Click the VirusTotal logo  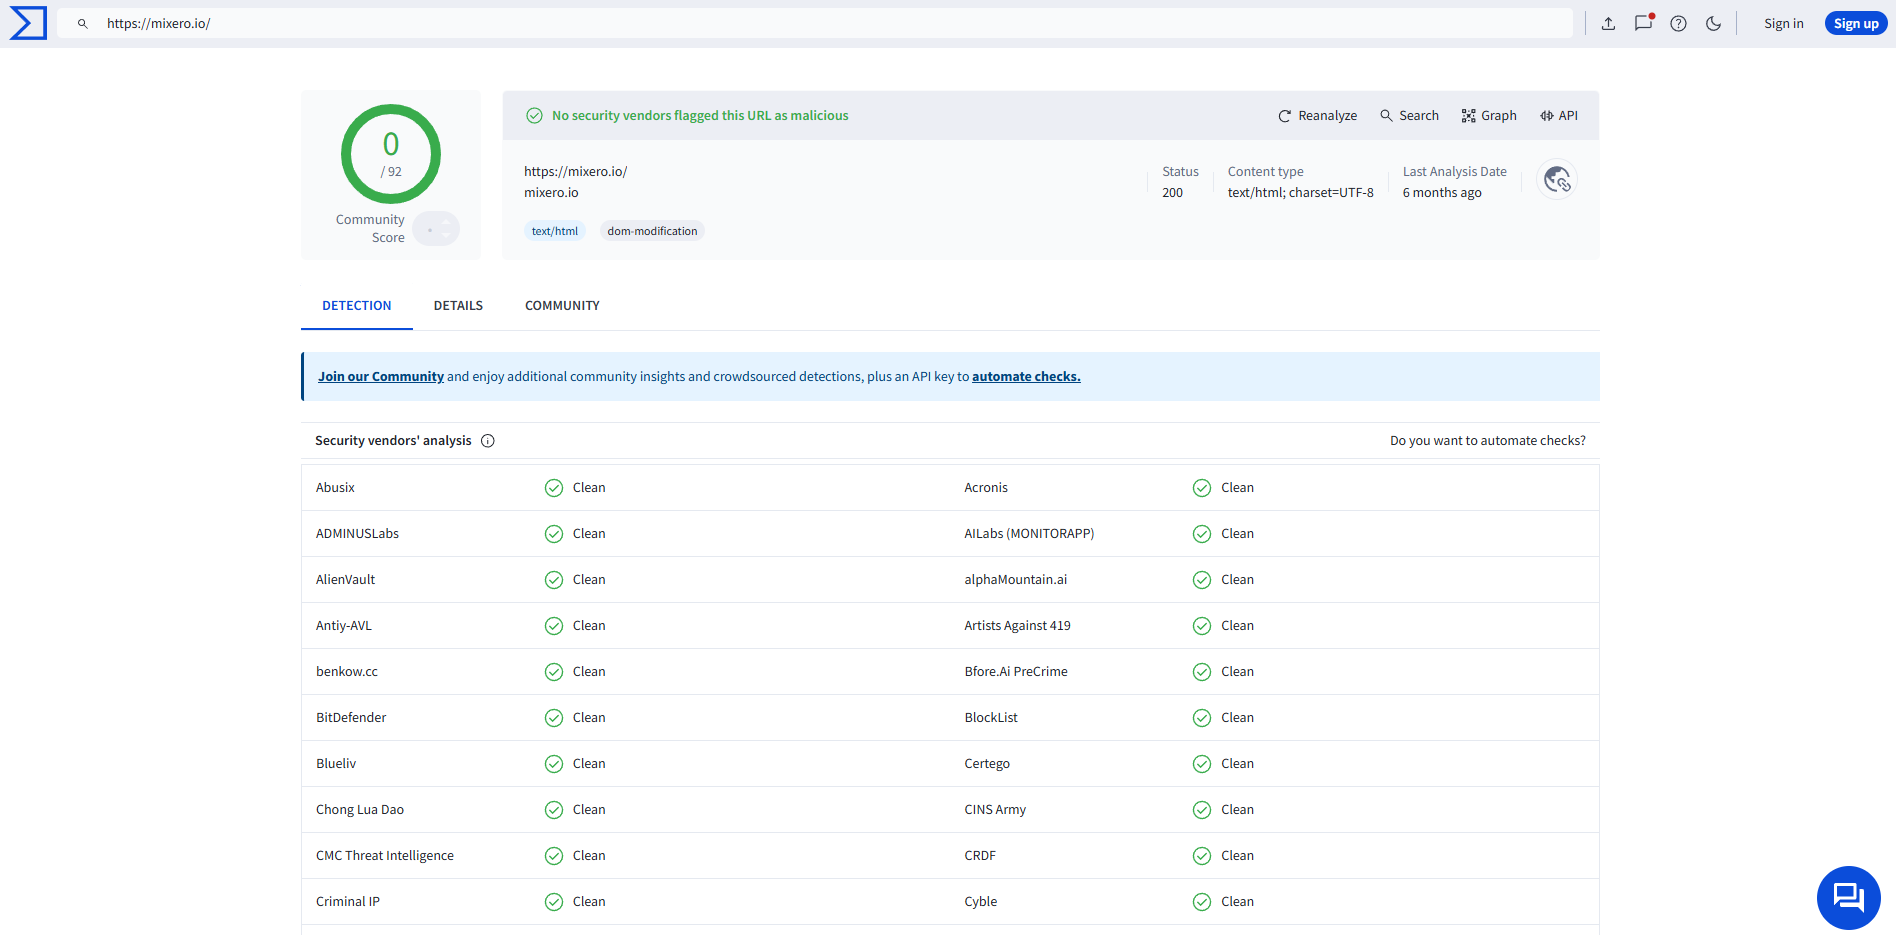tap(28, 23)
